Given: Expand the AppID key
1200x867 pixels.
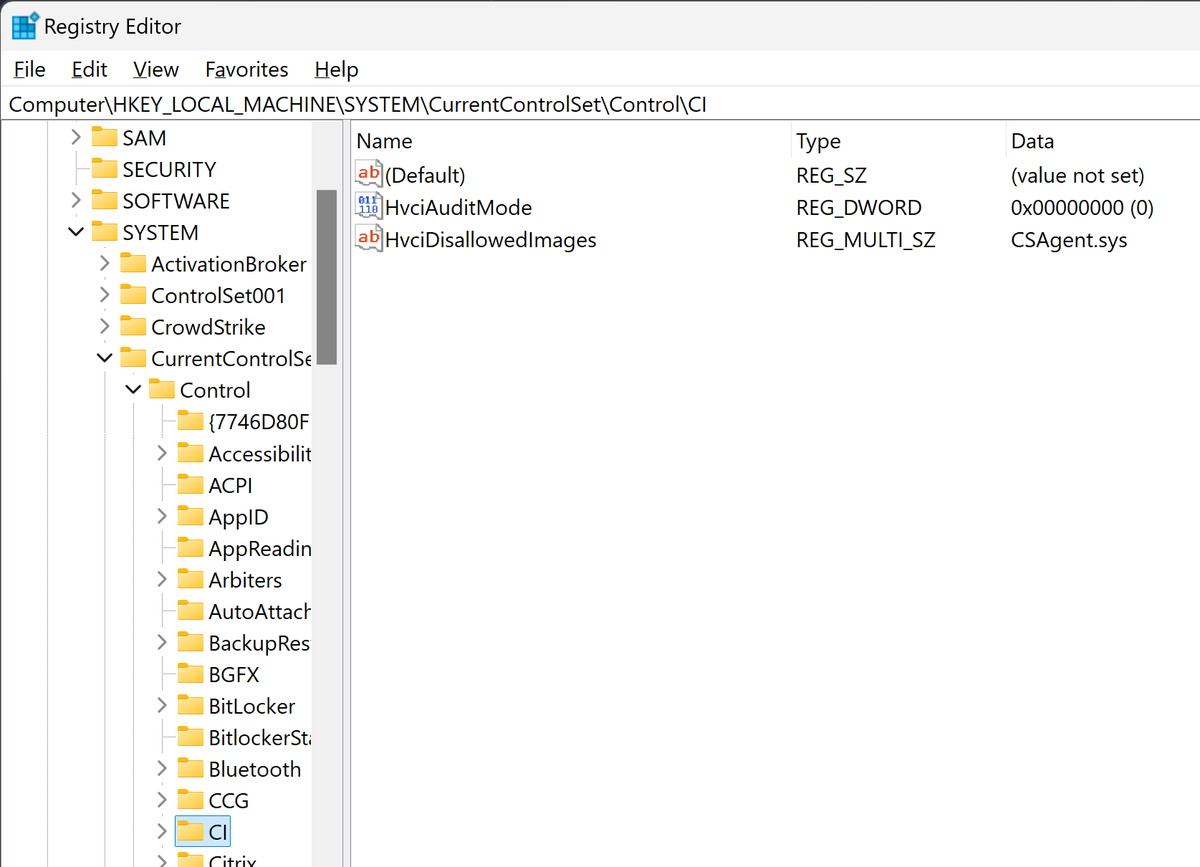Looking at the screenshot, I should coord(162,517).
